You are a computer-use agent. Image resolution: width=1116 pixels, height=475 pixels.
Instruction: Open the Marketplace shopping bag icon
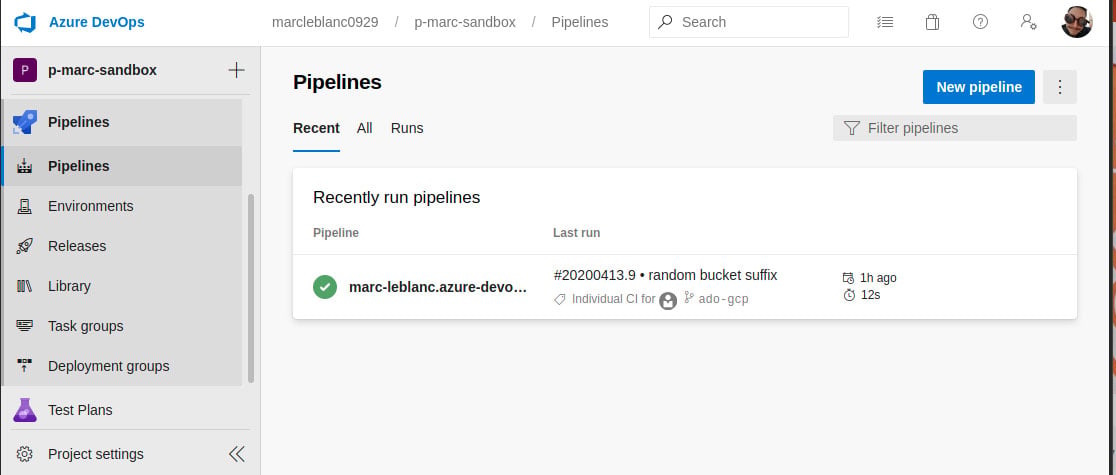coord(932,22)
